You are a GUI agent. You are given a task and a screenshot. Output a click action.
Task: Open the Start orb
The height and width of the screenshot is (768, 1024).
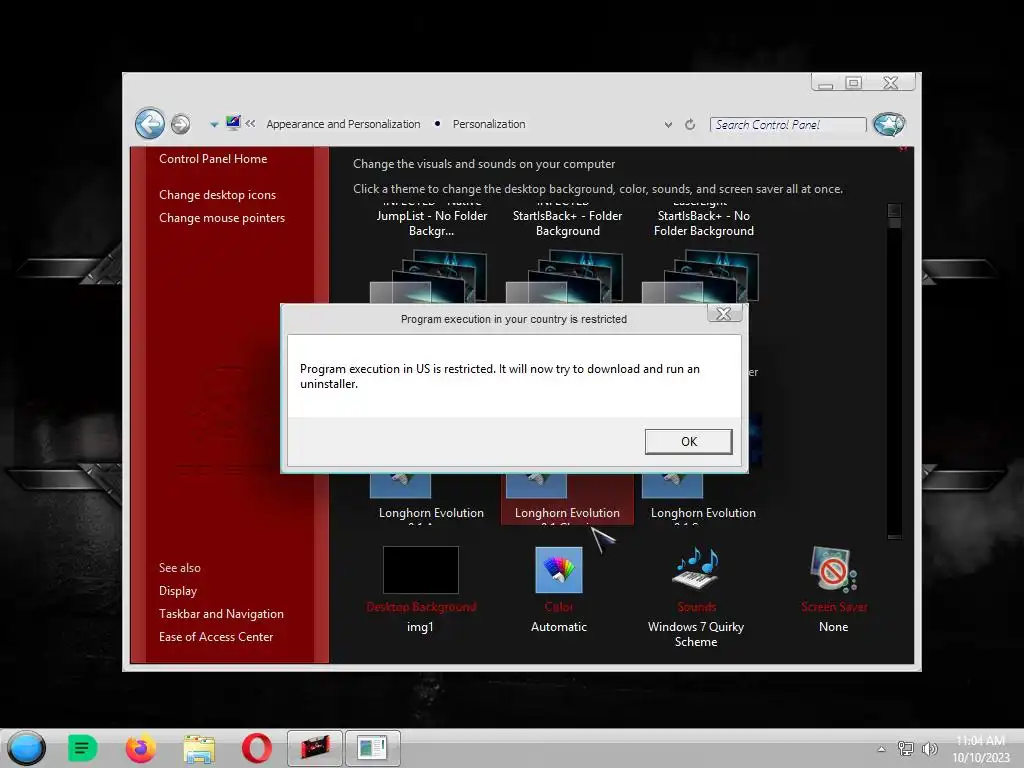click(x=26, y=748)
